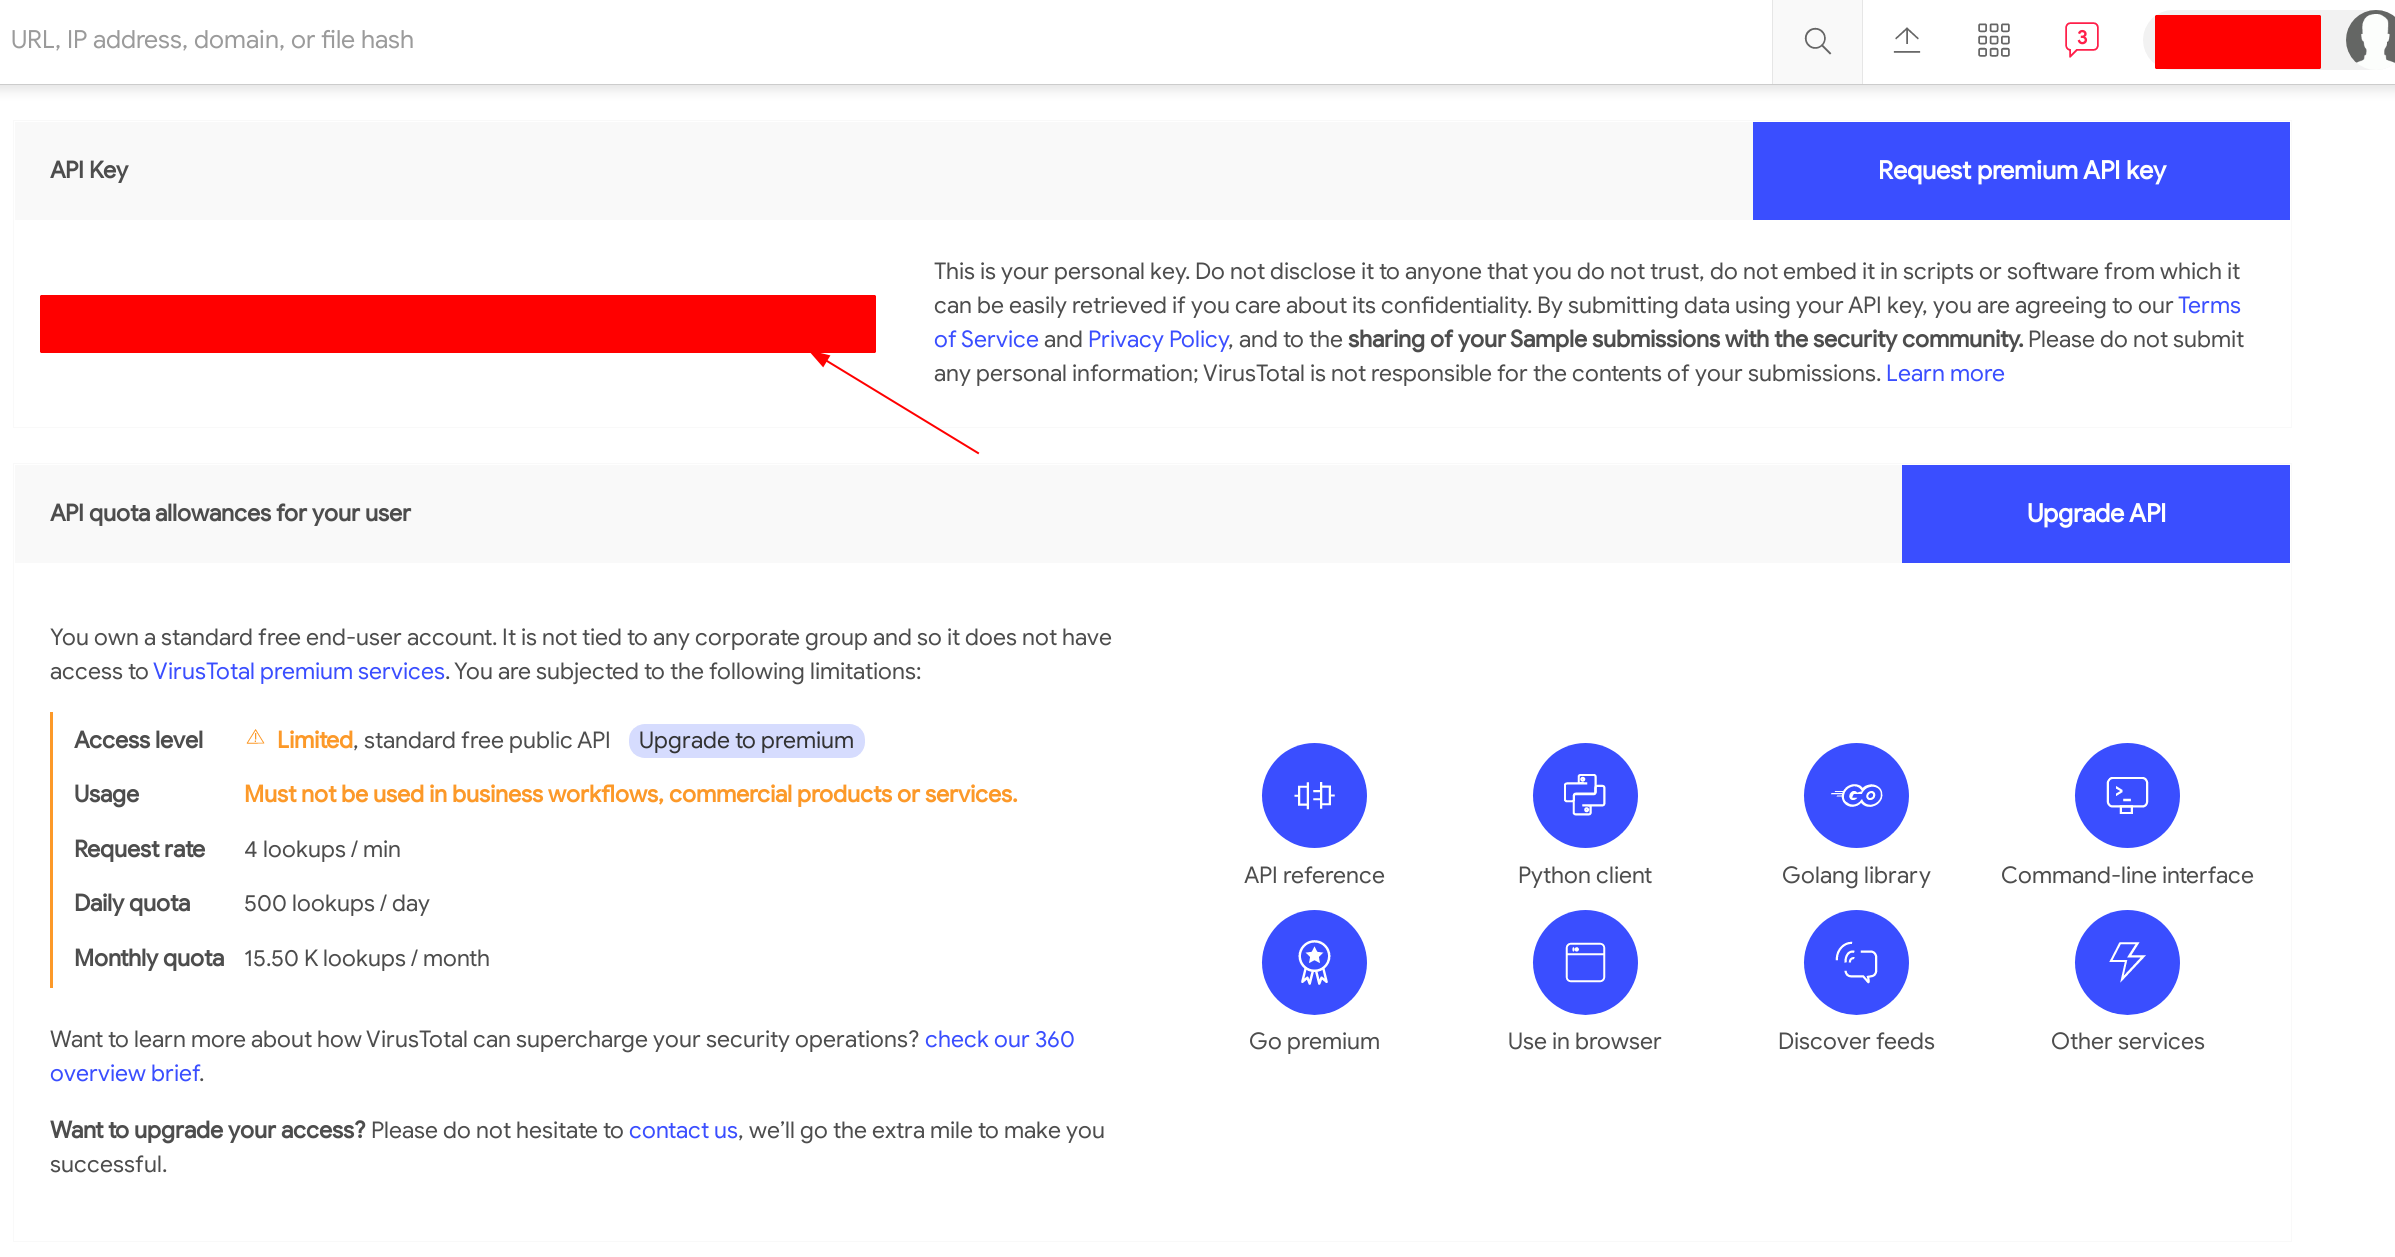Open the Python client icon
Screen dimensions: 2395x1257
coord(1585,795)
